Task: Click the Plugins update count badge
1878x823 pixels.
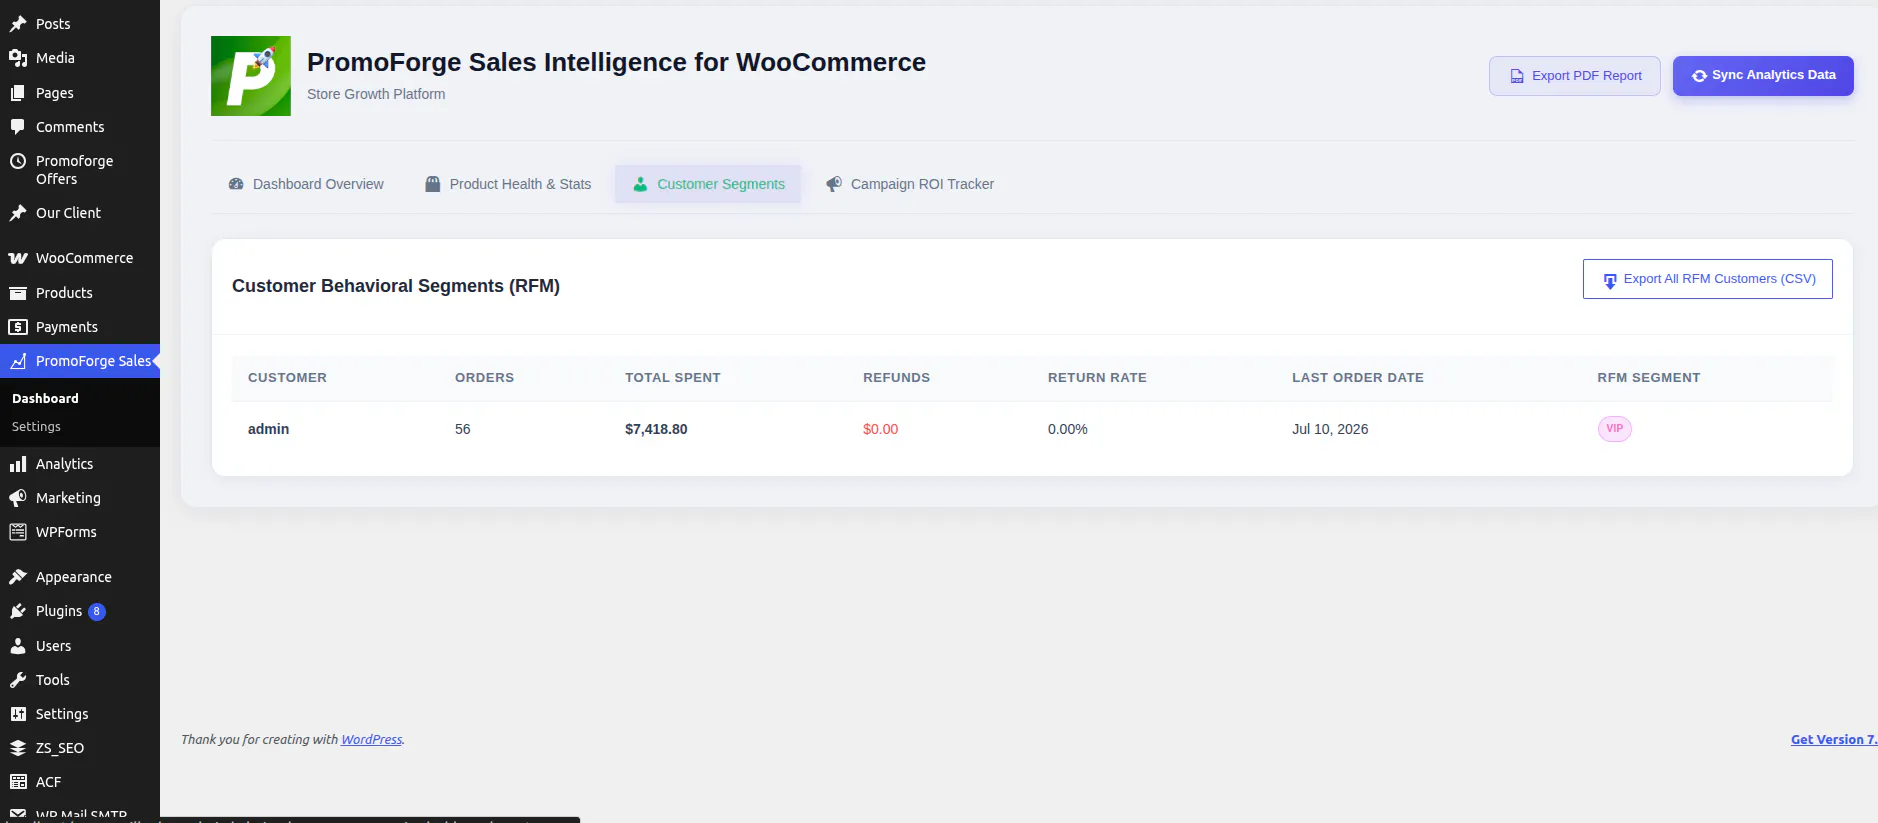Action: pyautogui.click(x=97, y=611)
